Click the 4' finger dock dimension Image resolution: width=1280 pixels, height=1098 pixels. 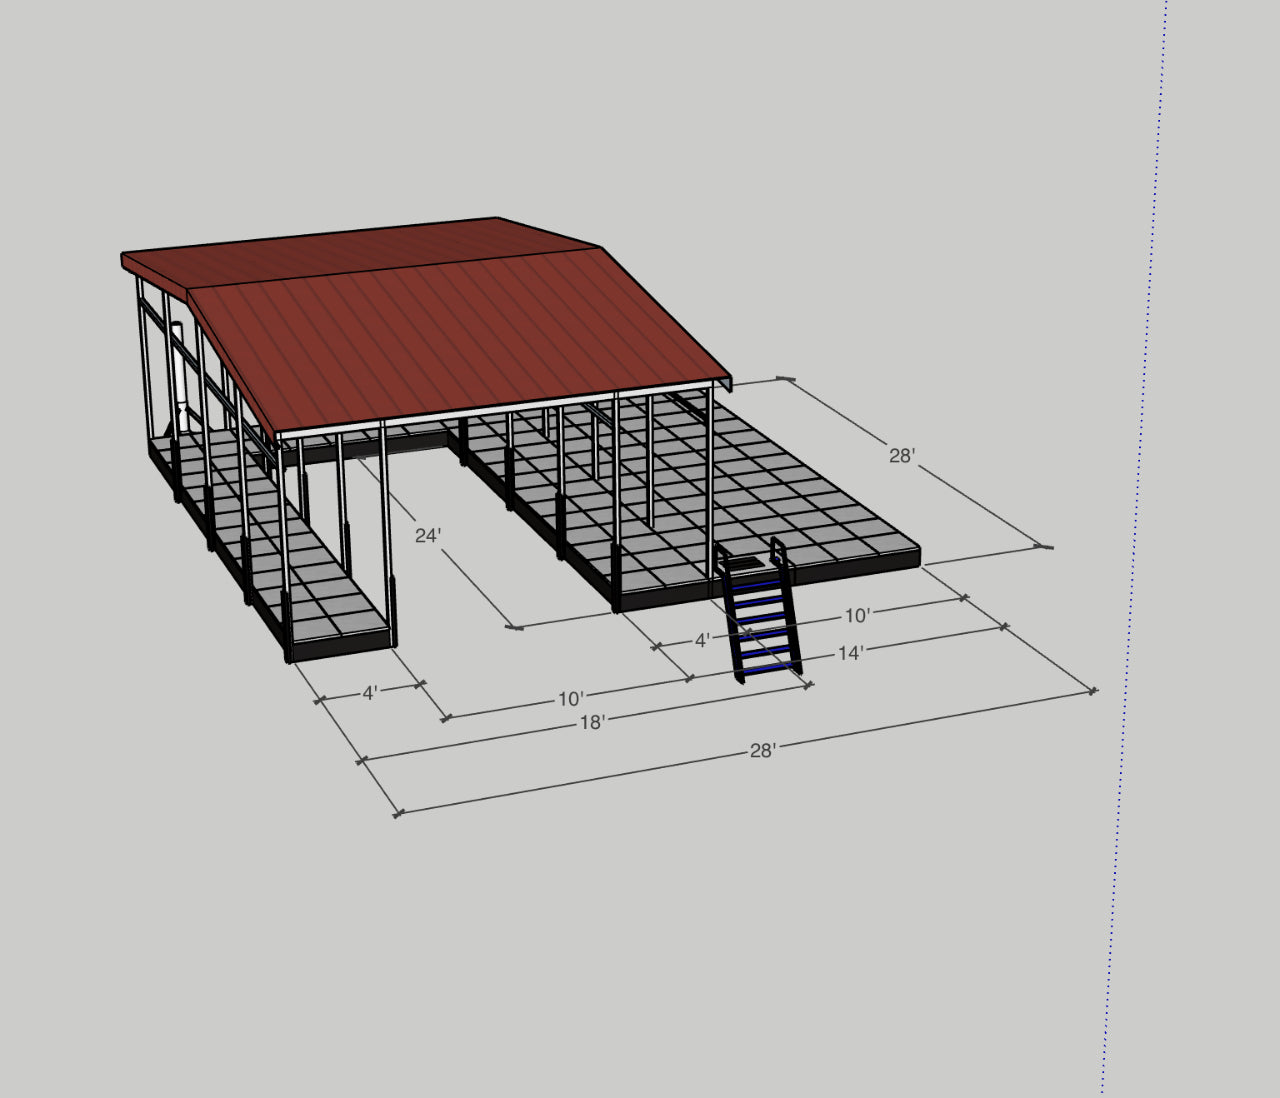(370, 690)
